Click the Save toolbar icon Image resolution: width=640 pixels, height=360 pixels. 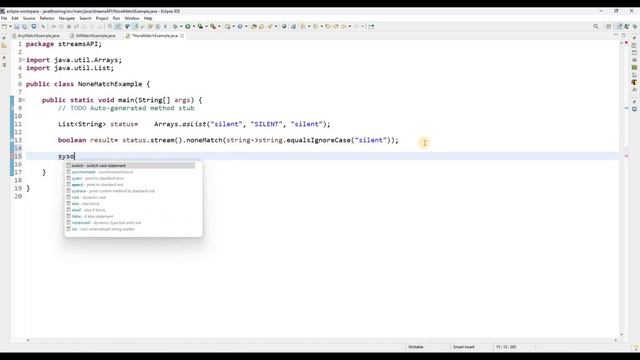17,27
